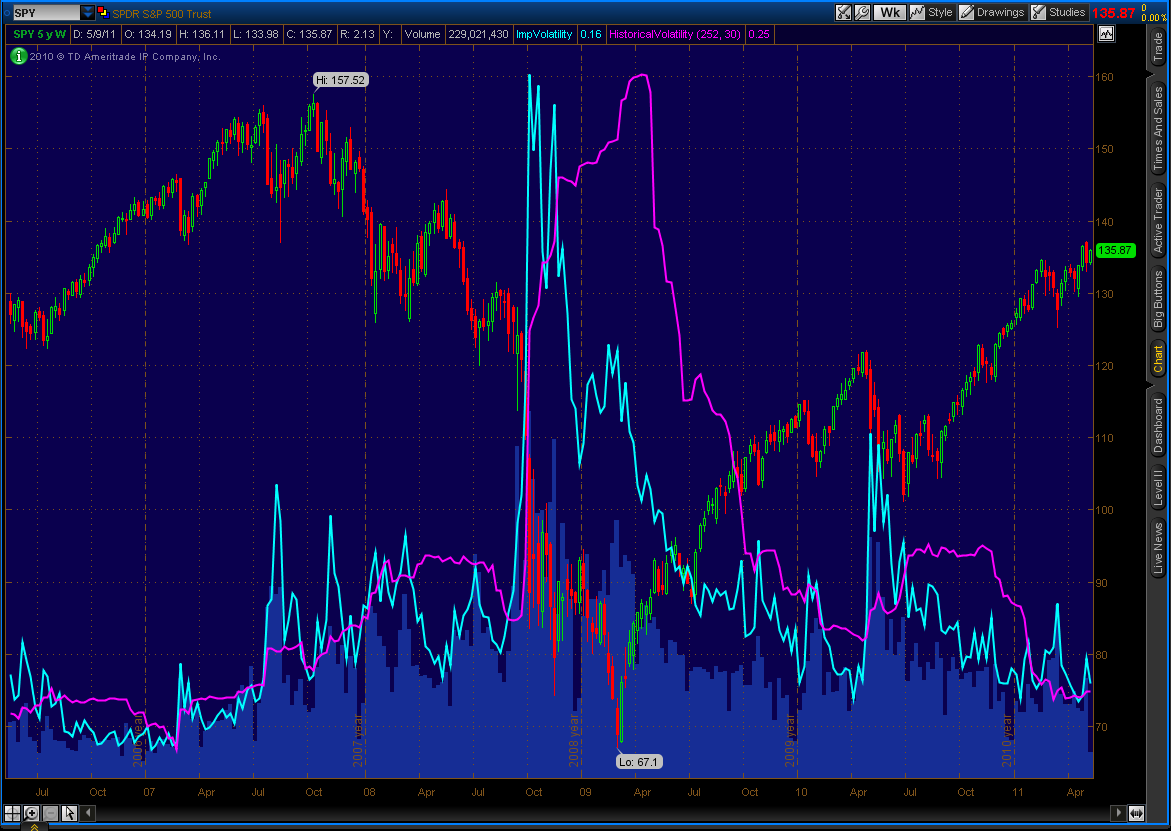Click the SPY 5 y W header label
1171x831 pixels.
[x=40, y=34]
